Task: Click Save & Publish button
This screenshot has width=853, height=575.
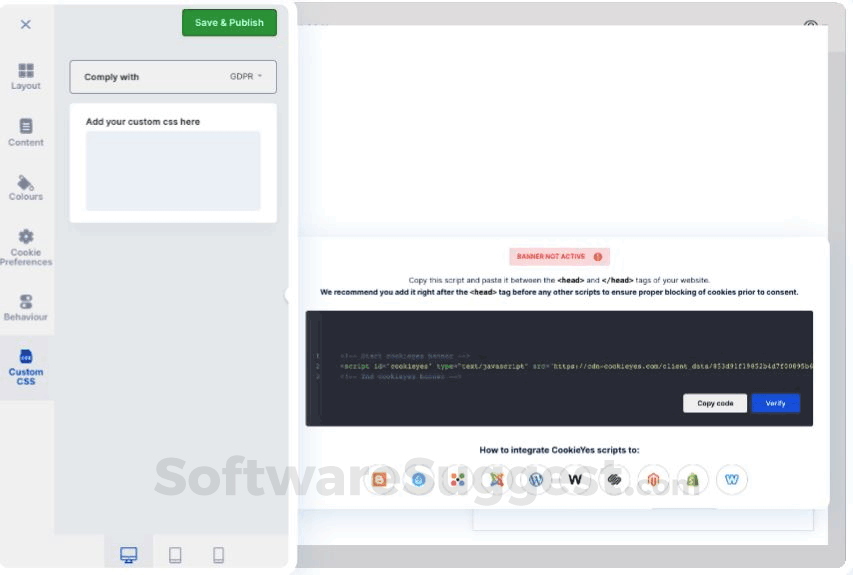Action: [229, 23]
